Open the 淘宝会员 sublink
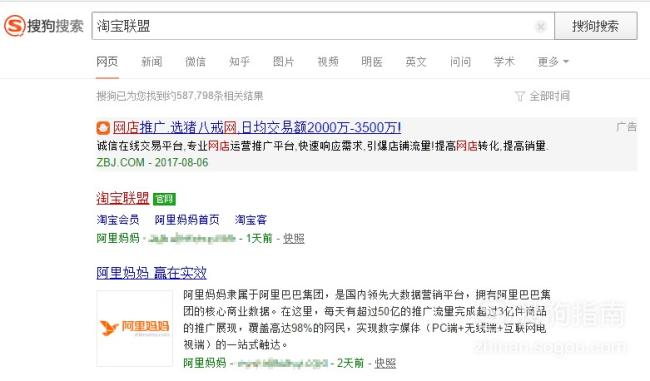Screen dimensions: 650x381 click(118, 220)
